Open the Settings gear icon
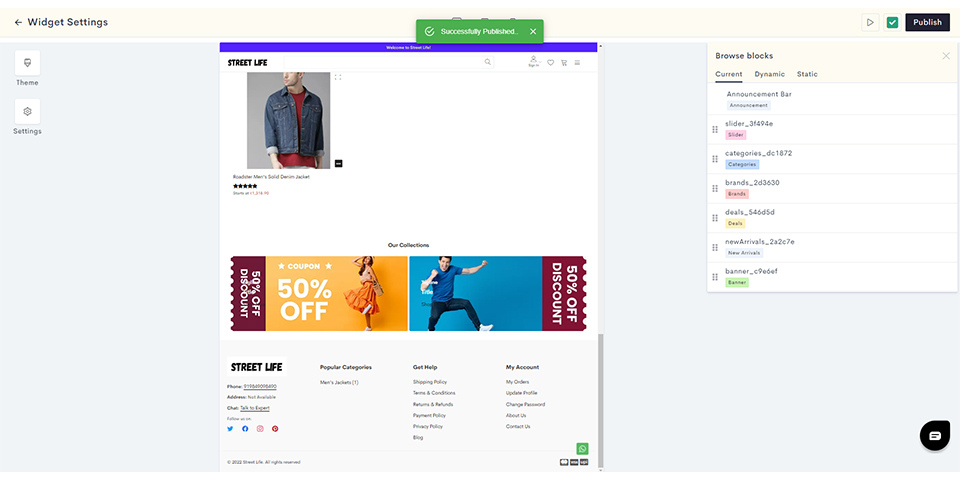The width and height of the screenshot is (960, 480). pos(28,111)
